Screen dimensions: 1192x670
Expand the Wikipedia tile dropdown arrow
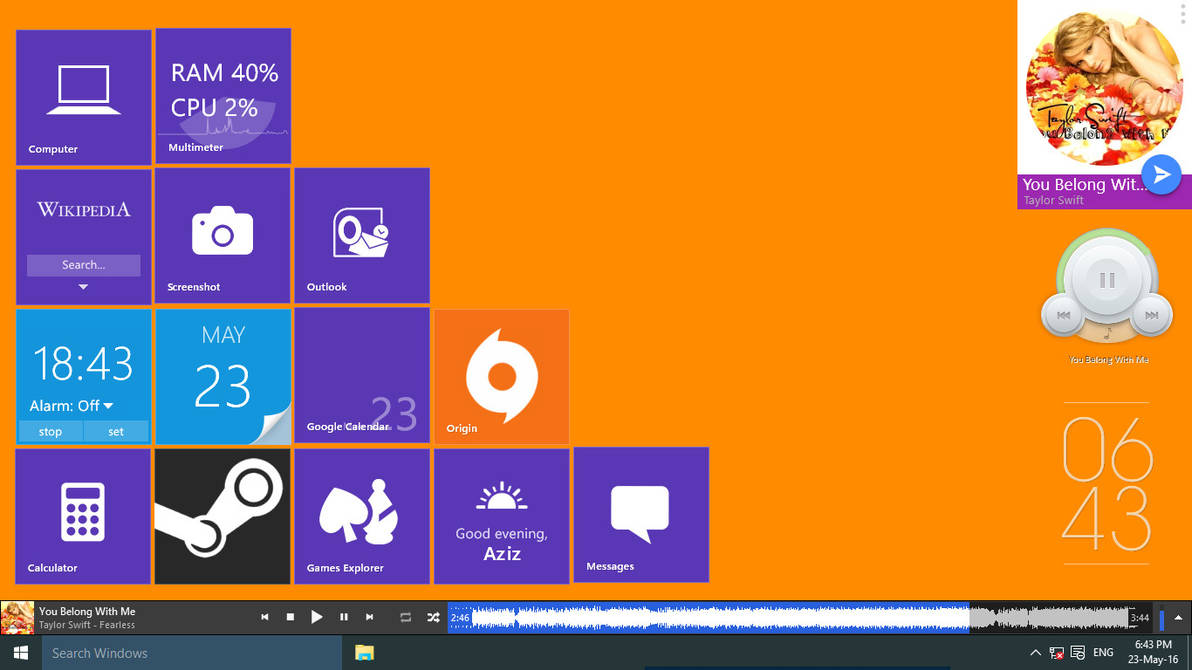pyautogui.click(x=84, y=287)
